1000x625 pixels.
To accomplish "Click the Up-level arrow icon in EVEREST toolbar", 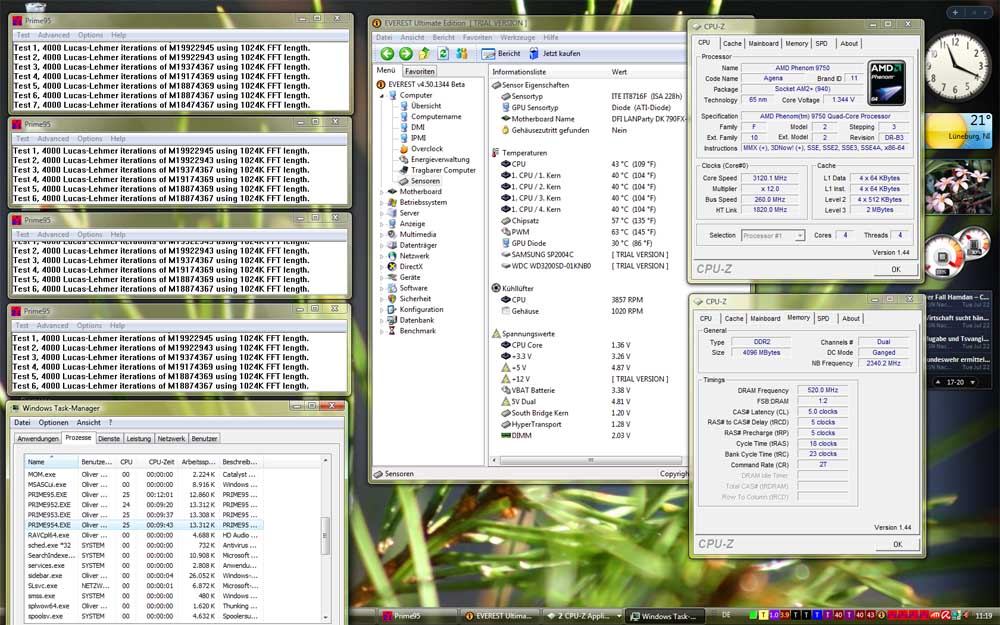I will click(x=424, y=54).
